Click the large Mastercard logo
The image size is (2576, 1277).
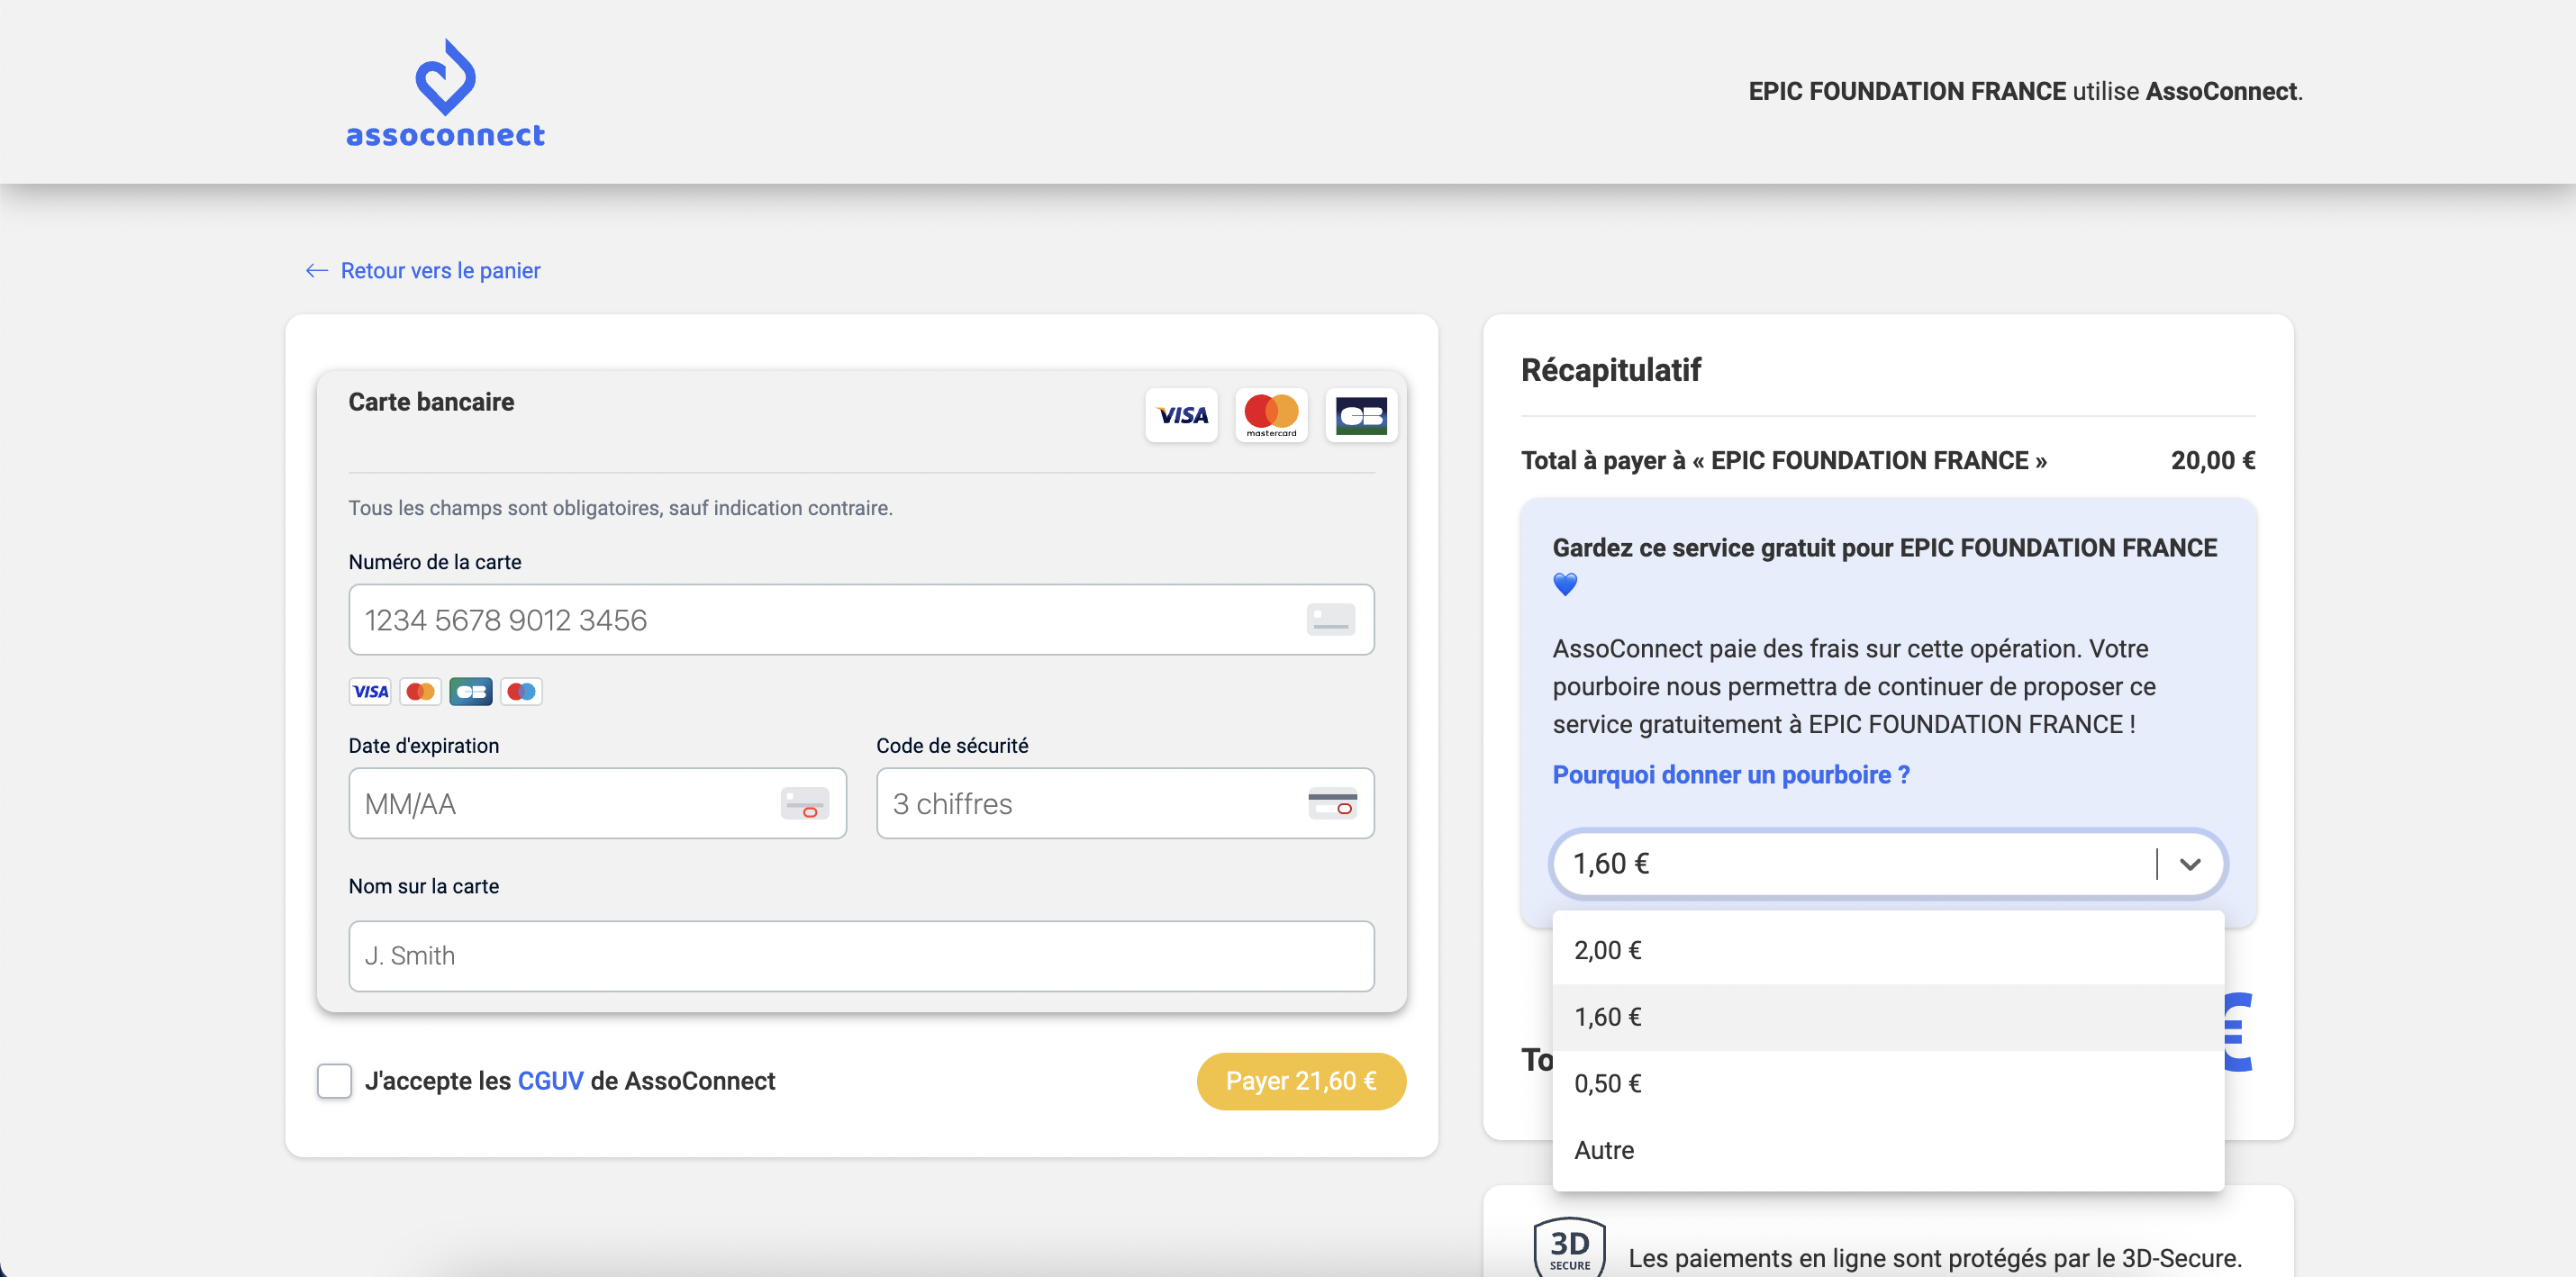click(x=1271, y=415)
